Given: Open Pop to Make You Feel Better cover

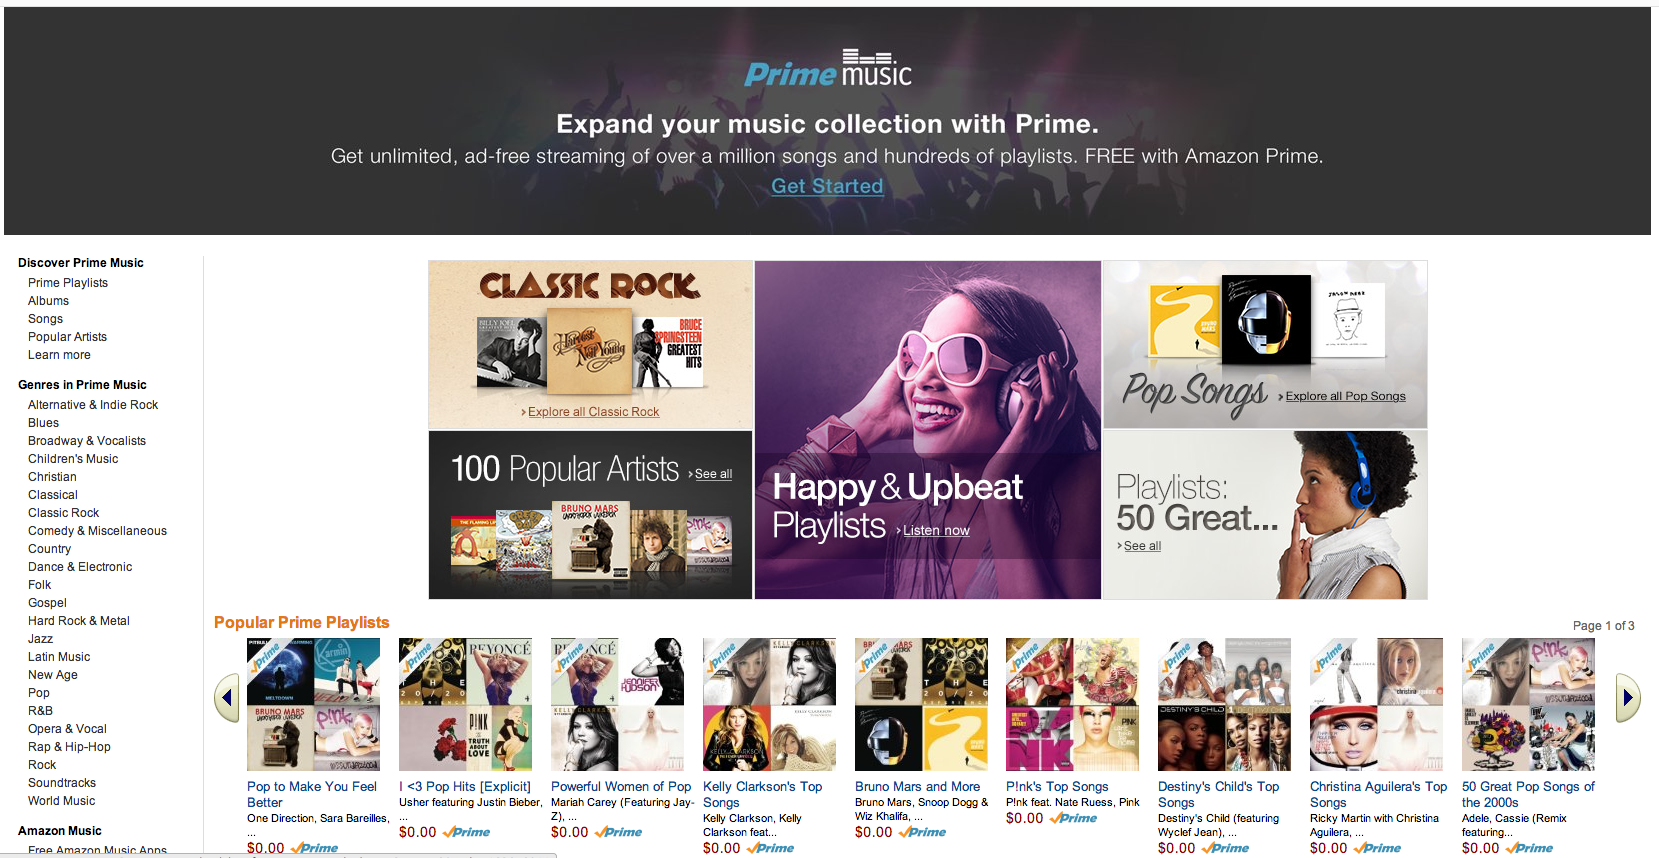Looking at the screenshot, I should [313, 705].
